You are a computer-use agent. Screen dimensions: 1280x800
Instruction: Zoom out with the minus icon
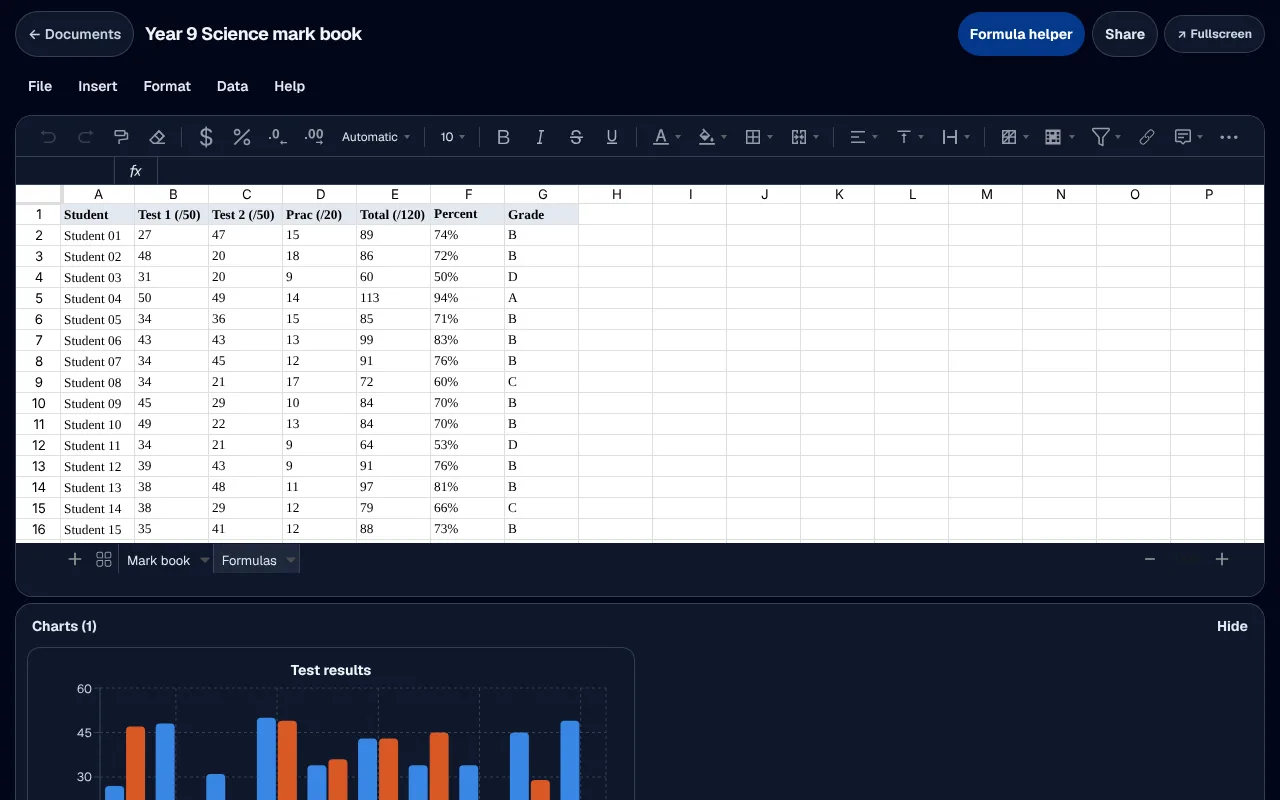point(1150,559)
